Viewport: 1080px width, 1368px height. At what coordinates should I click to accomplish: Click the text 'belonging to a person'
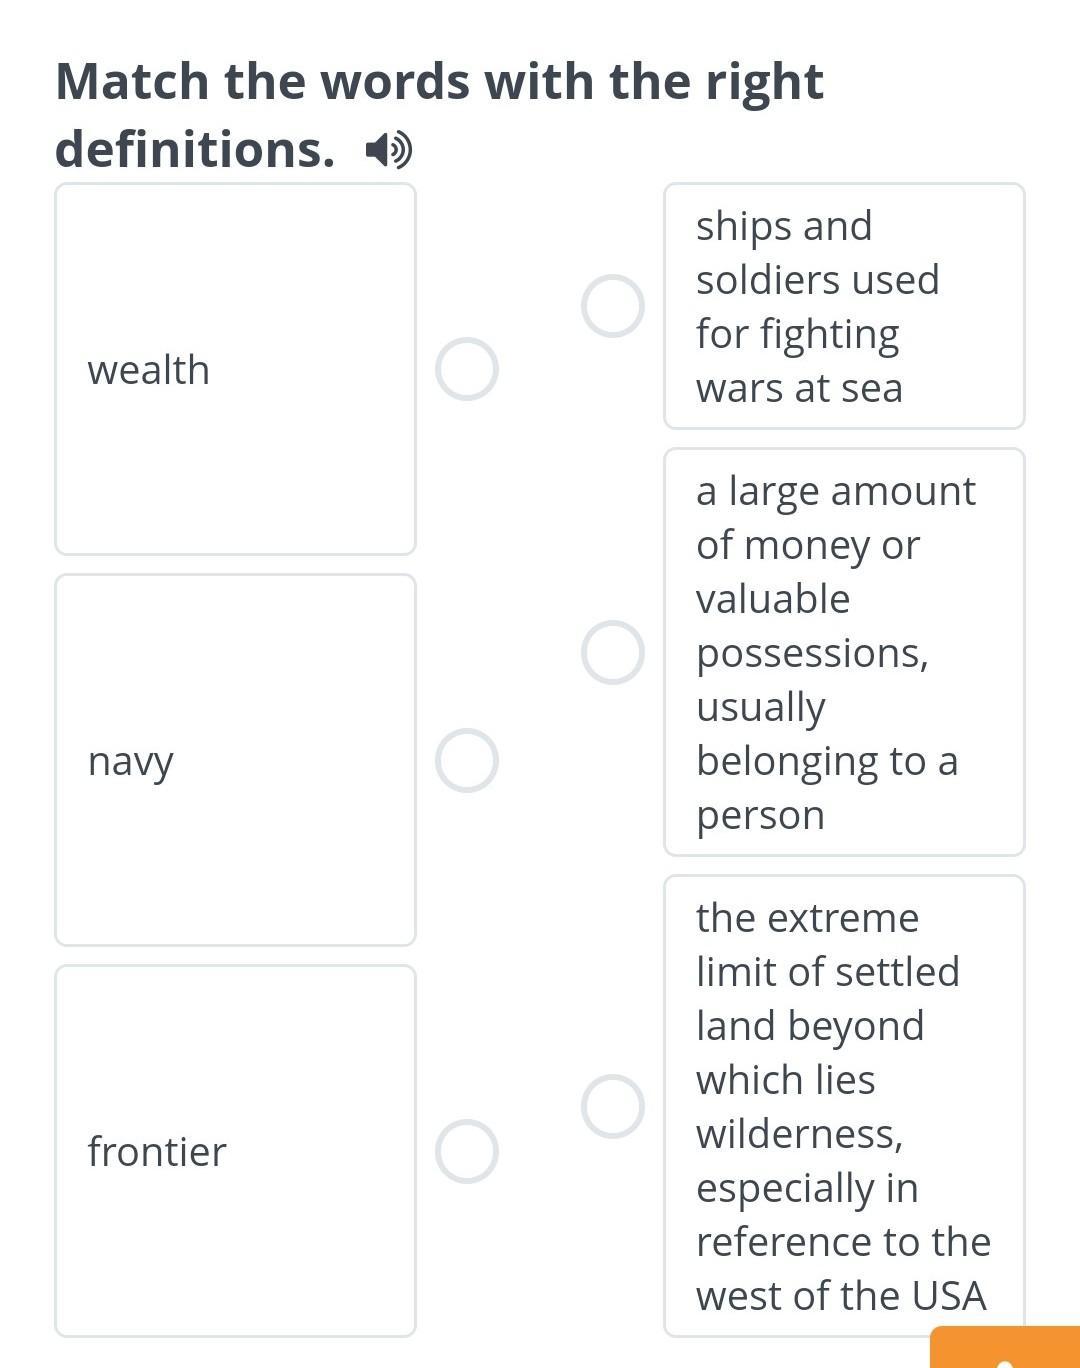tap(827, 788)
